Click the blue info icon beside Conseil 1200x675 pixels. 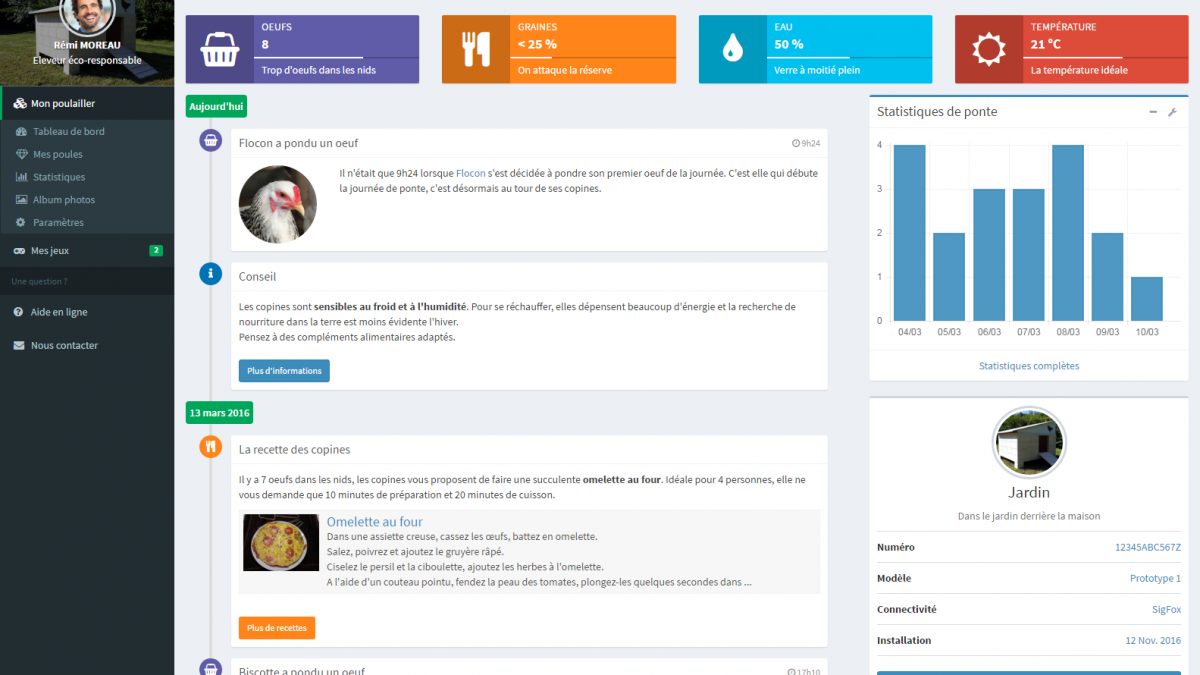[x=210, y=273]
